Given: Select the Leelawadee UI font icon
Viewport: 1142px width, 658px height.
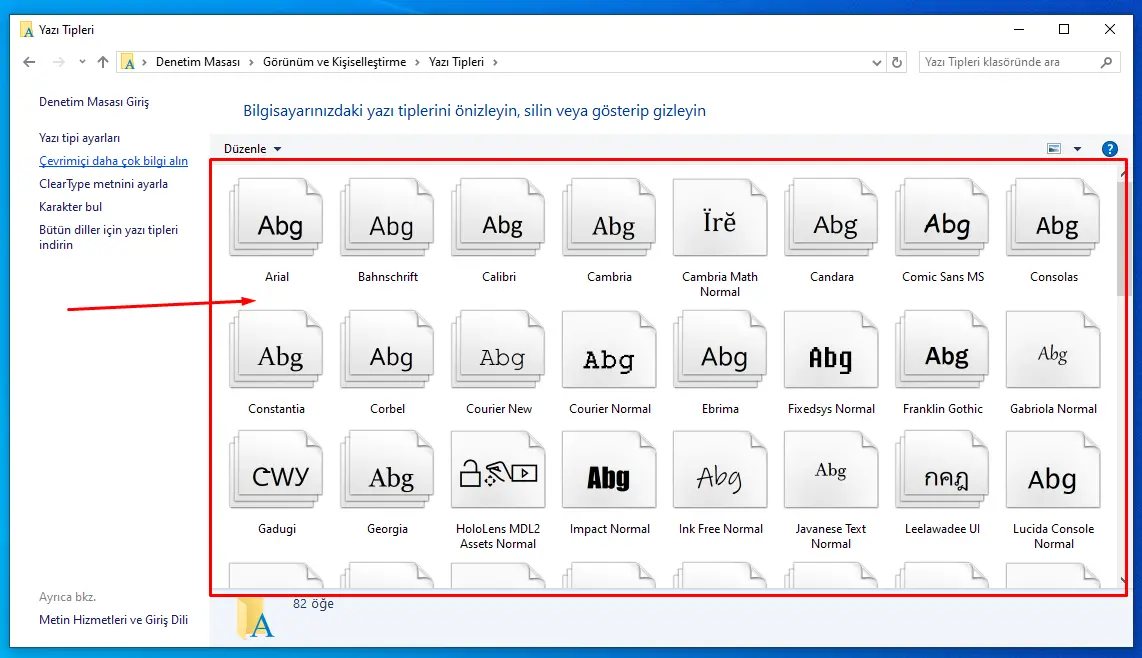Looking at the screenshot, I should pyautogui.click(x=942, y=469).
